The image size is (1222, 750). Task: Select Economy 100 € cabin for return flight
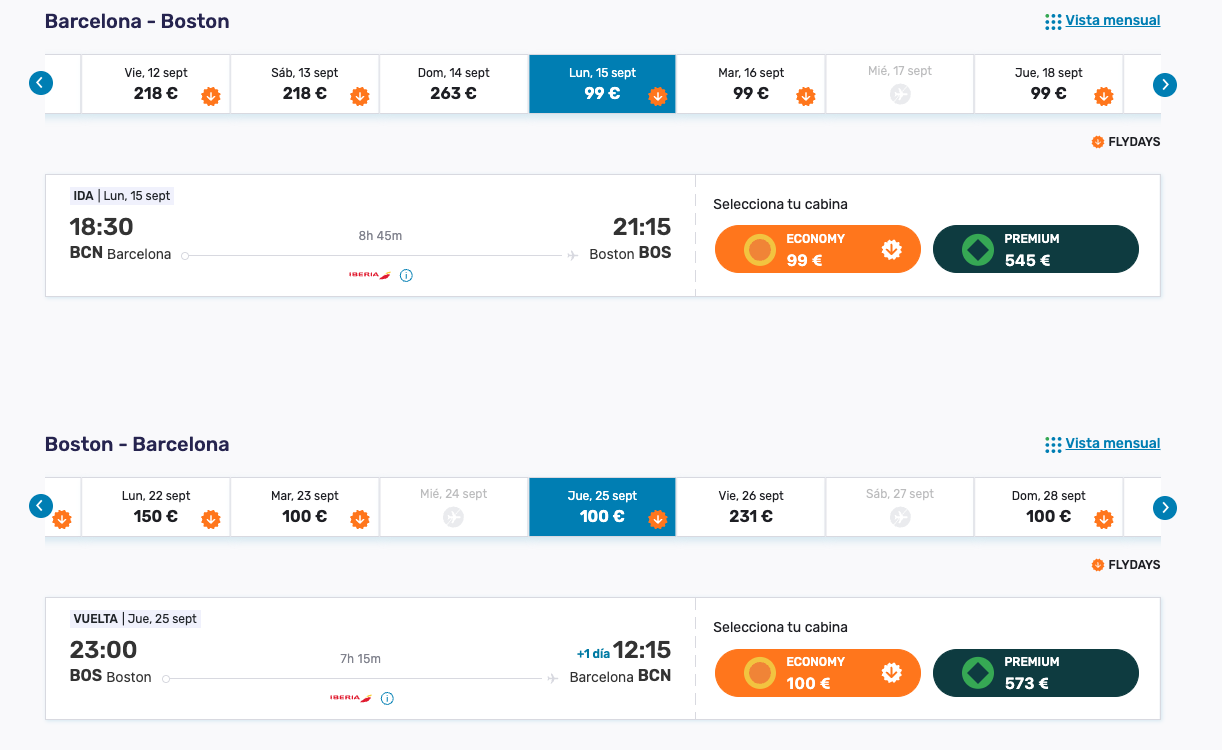click(x=818, y=672)
